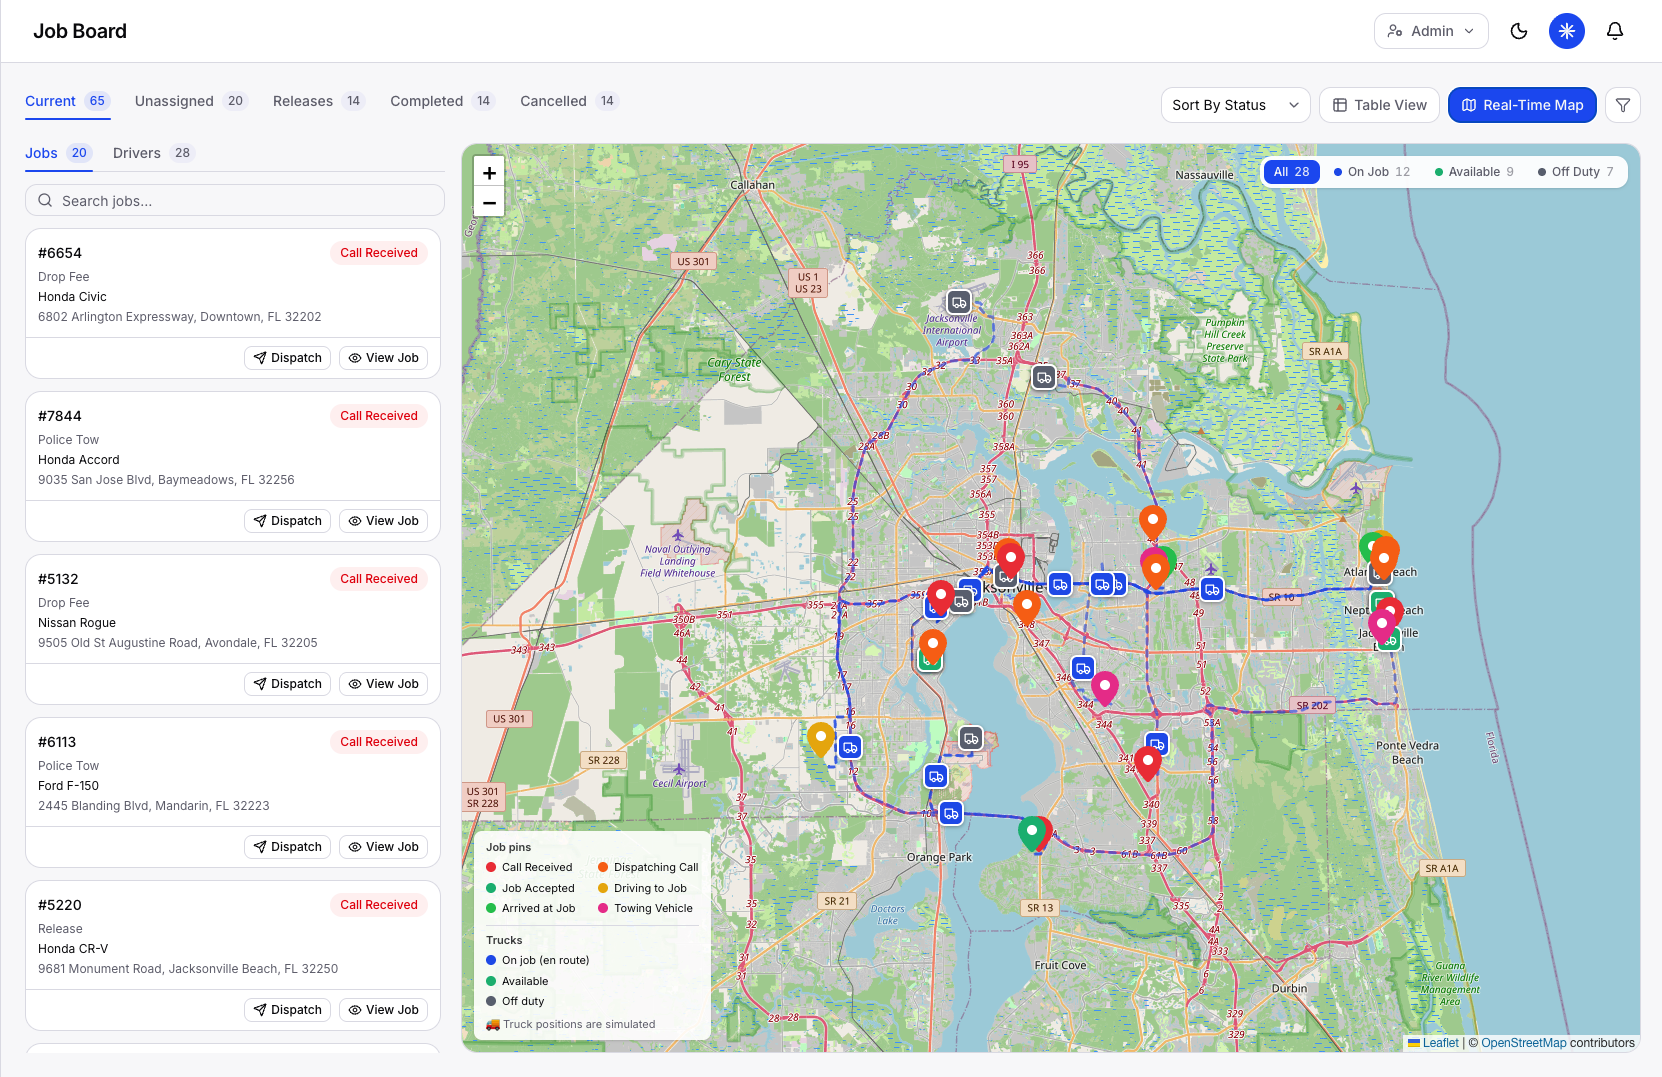1662x1077 pixels.
Task: Switch to Unassigned tab
Action: click(190, 101)
